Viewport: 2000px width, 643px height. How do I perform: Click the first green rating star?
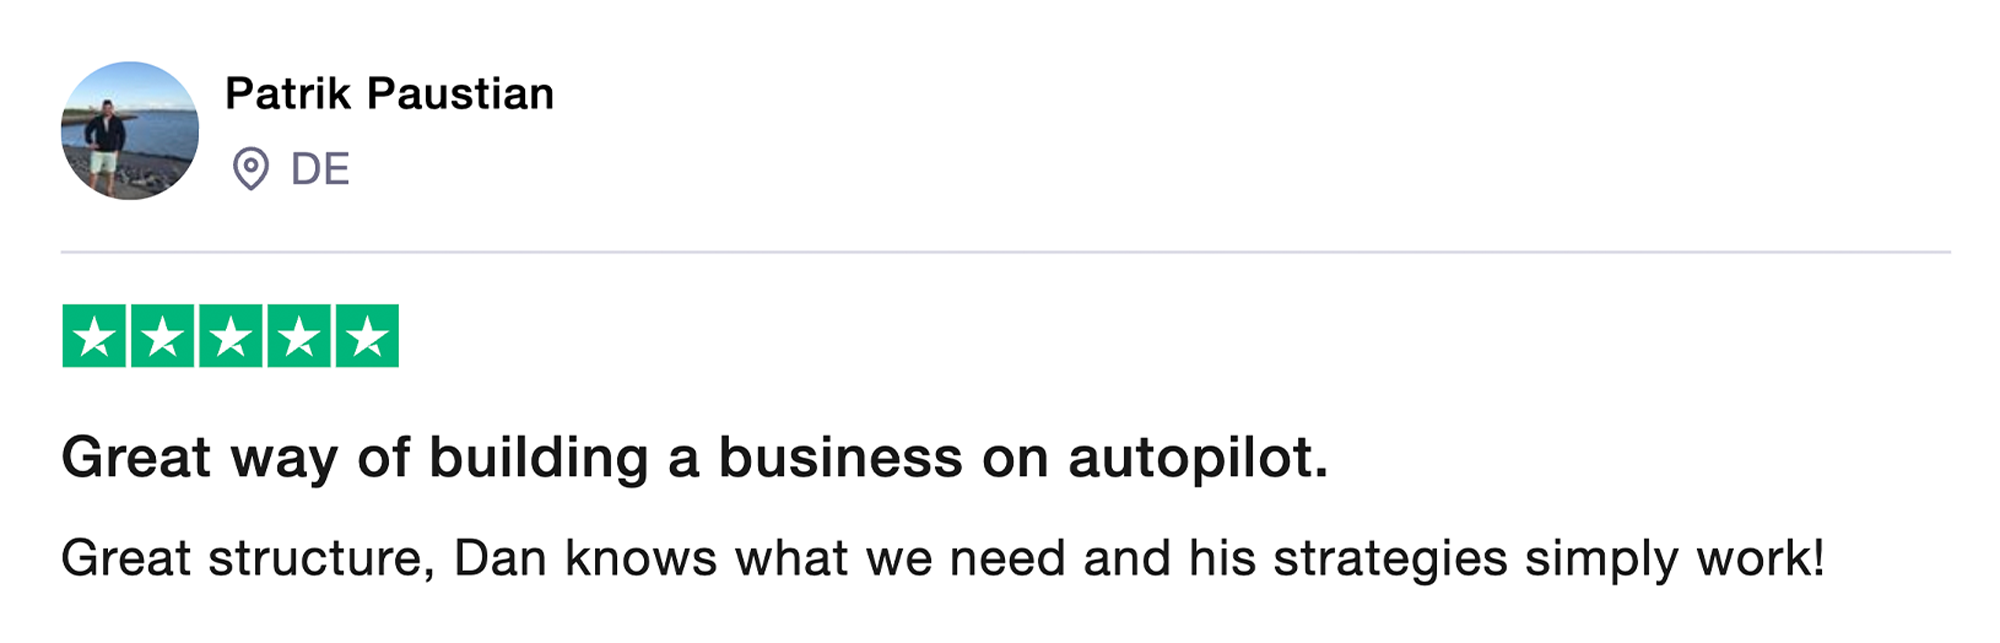pyautogui.click(x=94, y=336)
